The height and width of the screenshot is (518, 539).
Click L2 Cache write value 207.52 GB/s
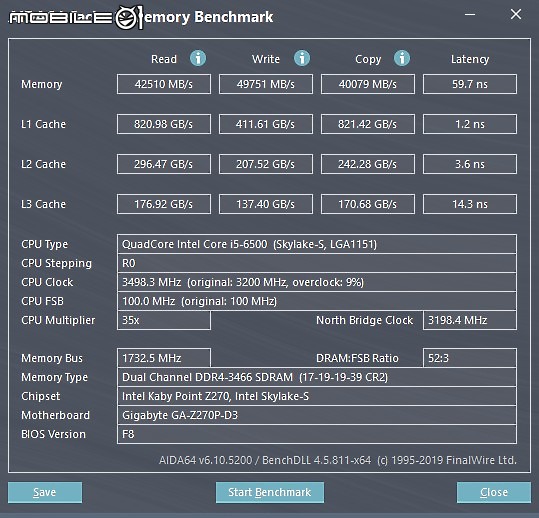[x=266, y=164]
